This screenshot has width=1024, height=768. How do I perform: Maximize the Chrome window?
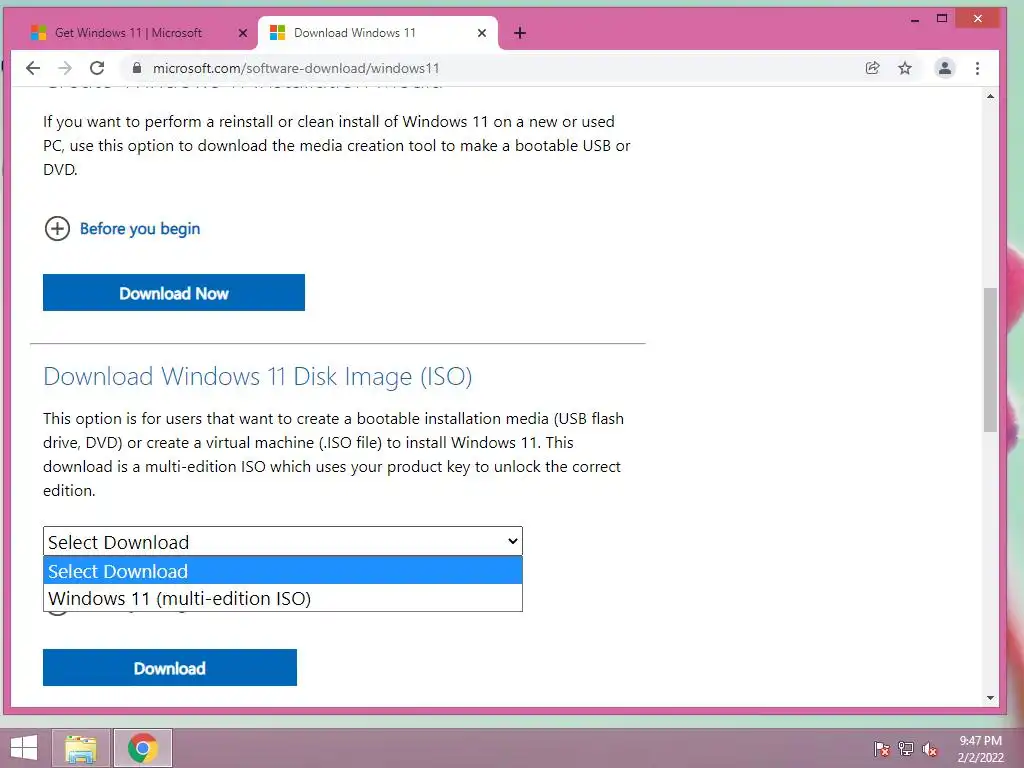click(x=942, y=19)
